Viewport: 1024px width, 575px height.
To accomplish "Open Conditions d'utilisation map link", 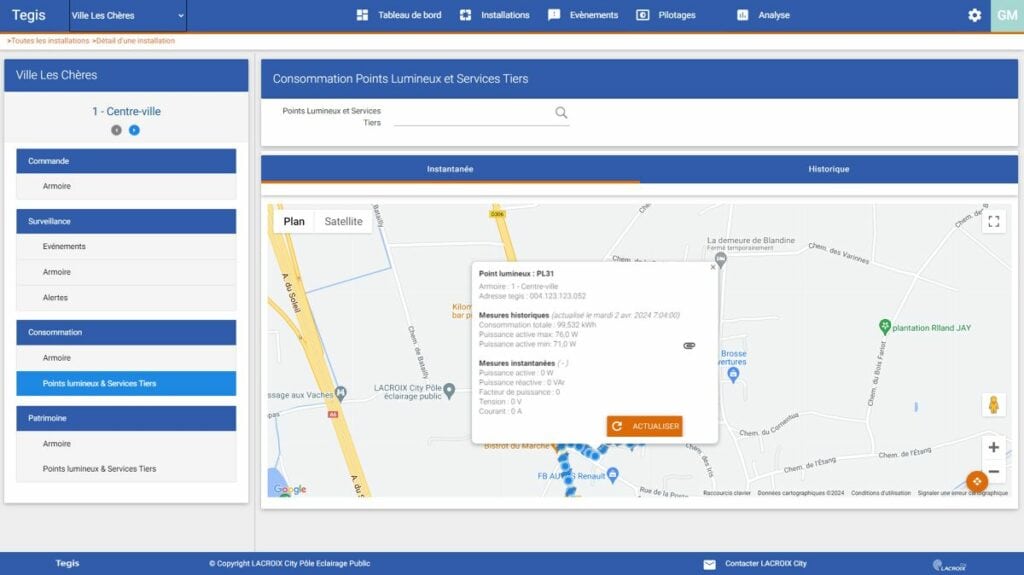I will click(x=880, y=493).
